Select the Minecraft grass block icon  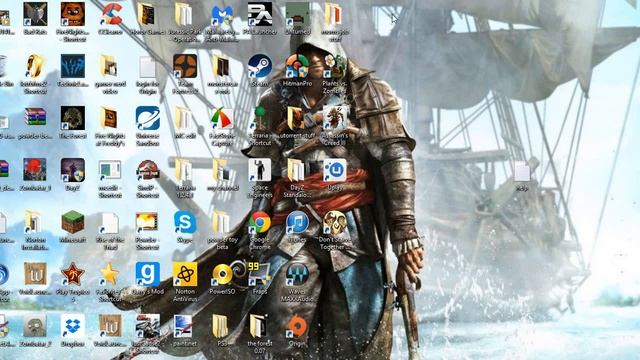[x=73, y=222]
